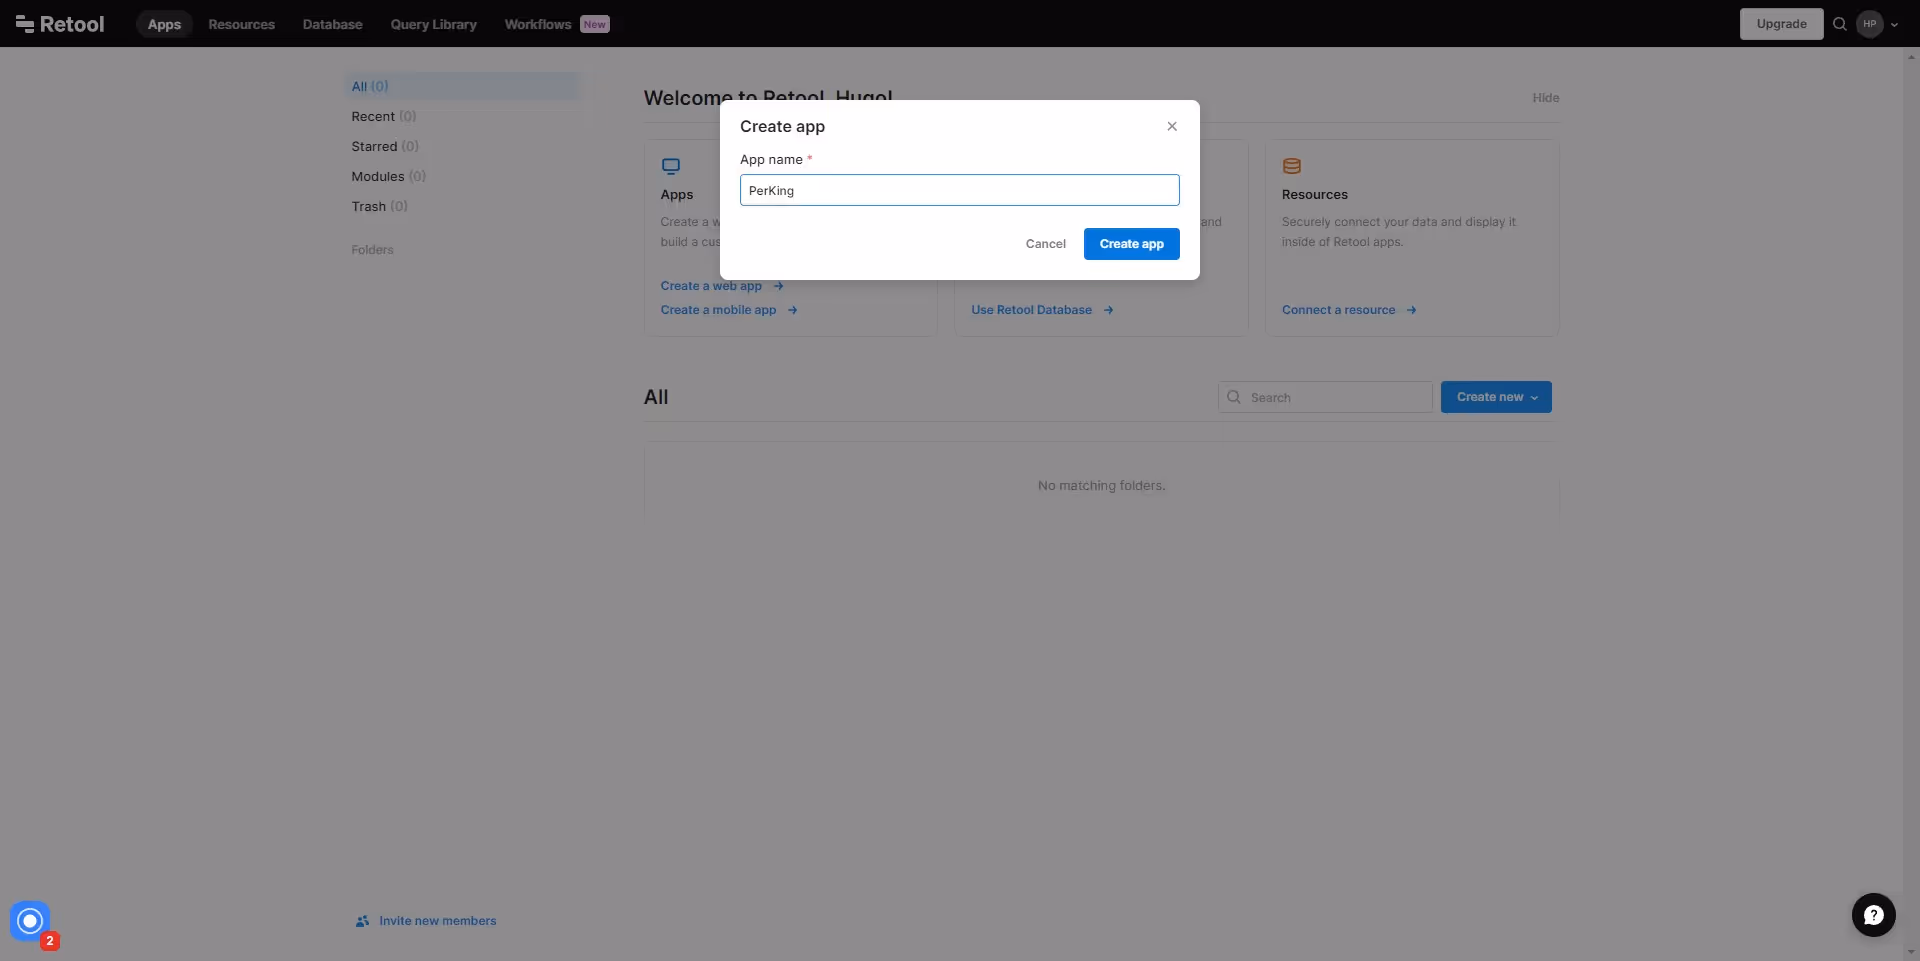Viewport: 1920px width, 961px height.
Task: Click Create app button in dialog
Action: tap(1131, 244)
